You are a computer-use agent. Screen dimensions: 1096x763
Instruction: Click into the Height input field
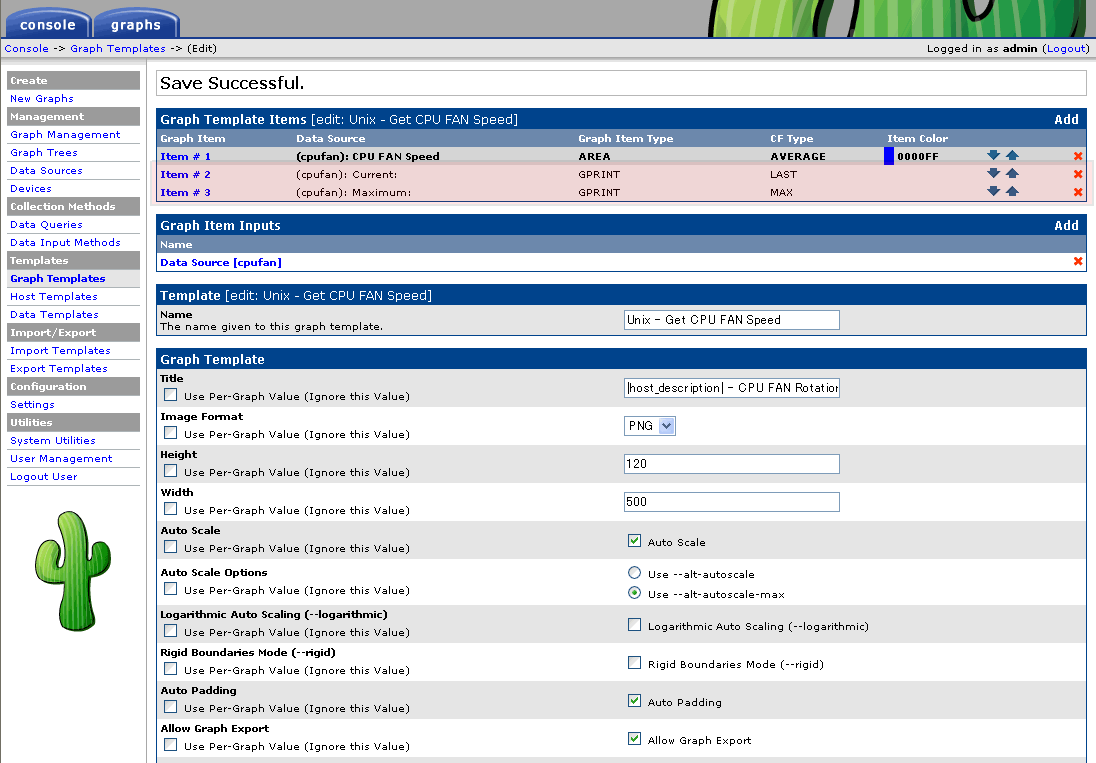pyautogui.click(x=731, y=464)
